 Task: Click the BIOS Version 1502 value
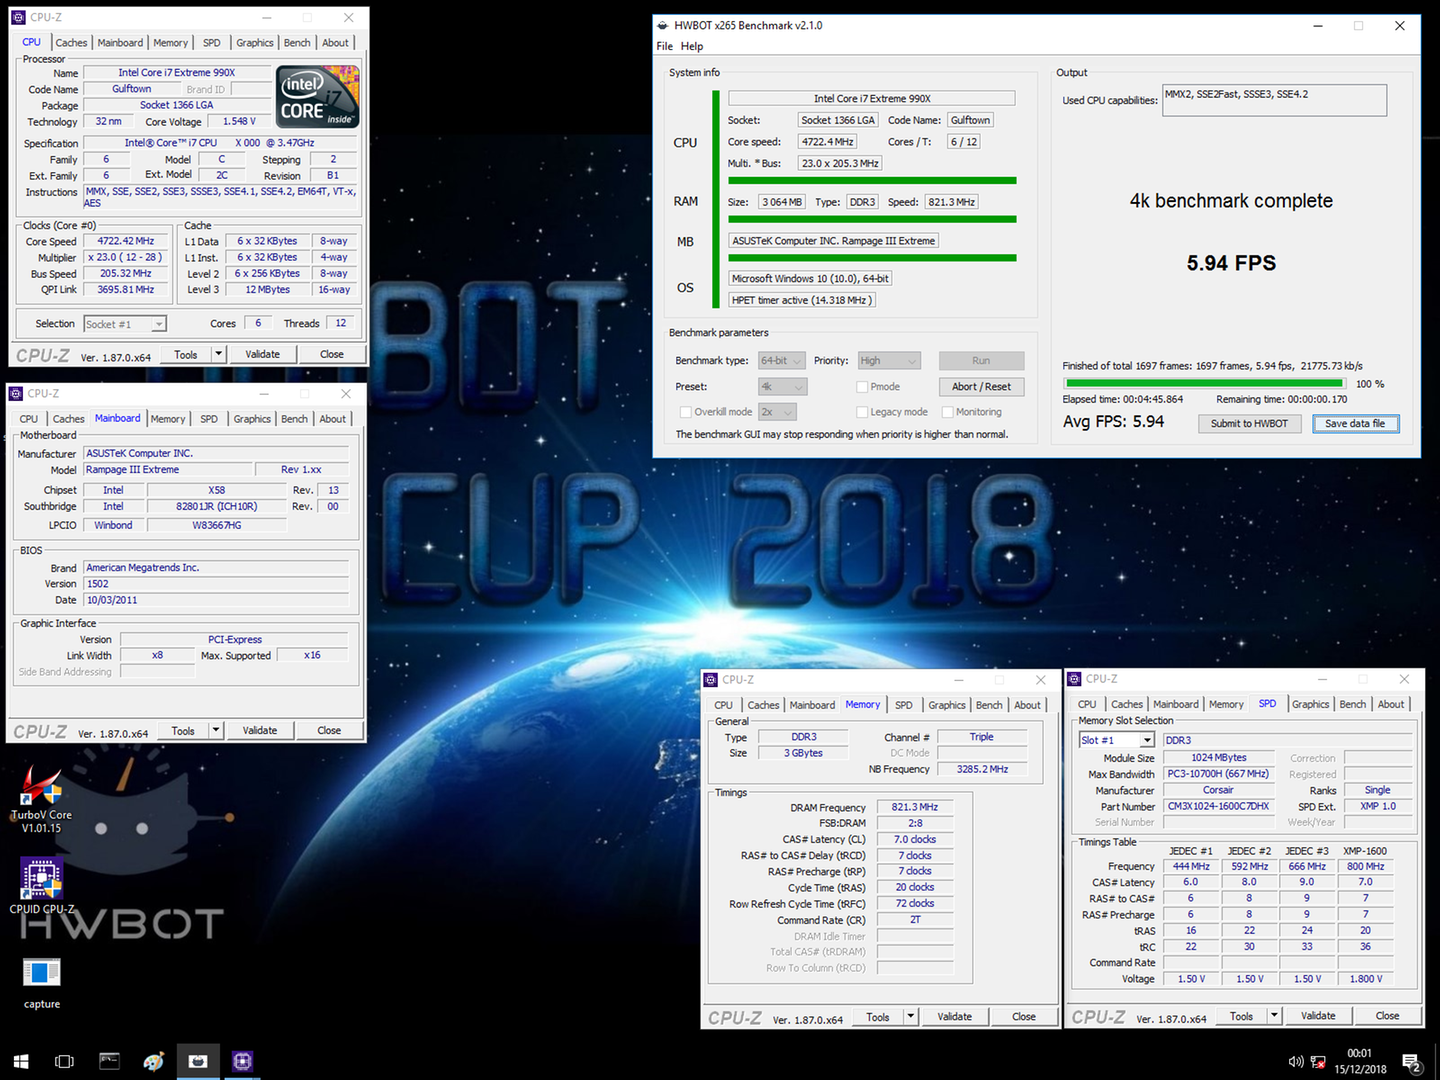pos(216,584)
